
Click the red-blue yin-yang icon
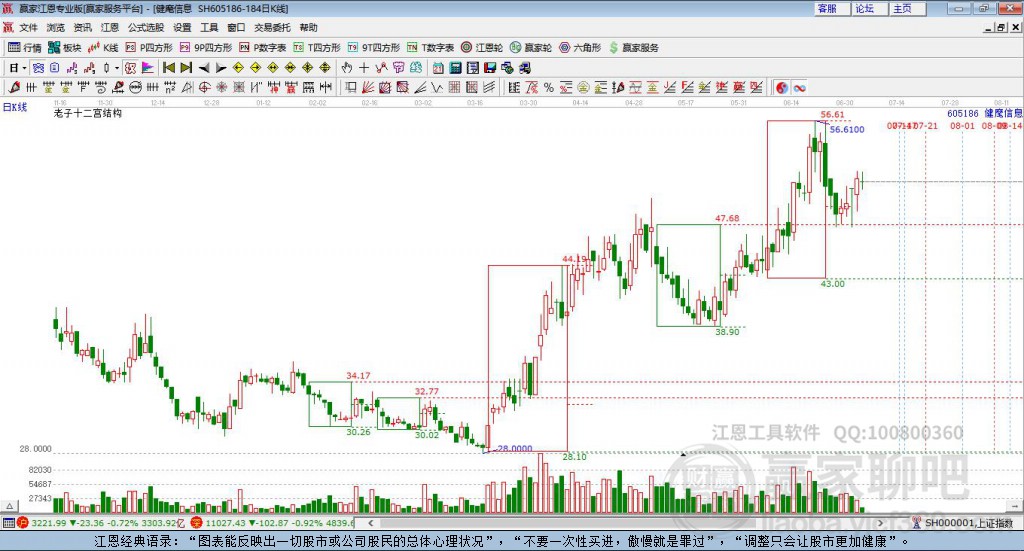[x=782, y=87]
